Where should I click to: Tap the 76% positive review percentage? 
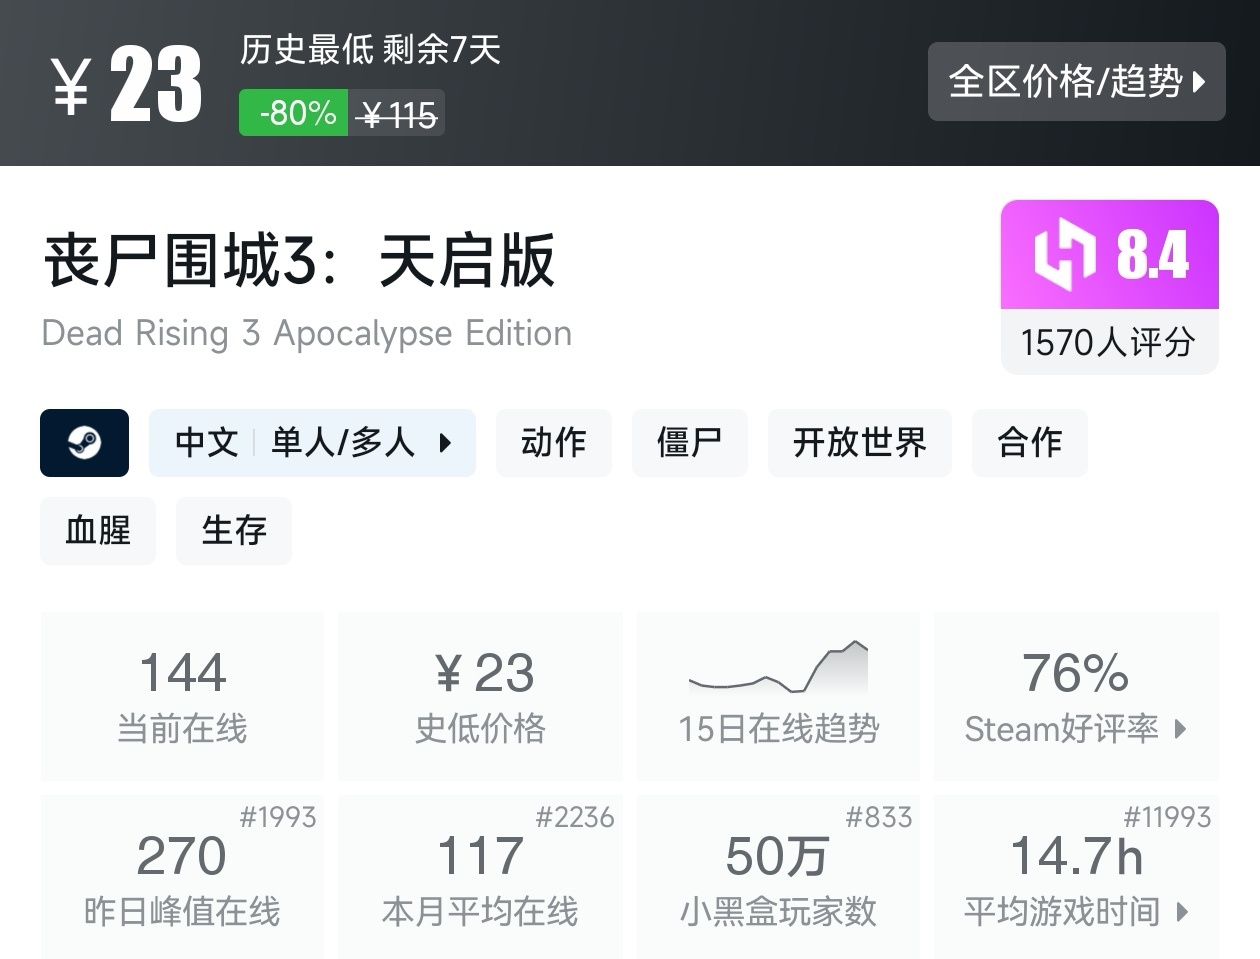click(x=1075, y=673)
